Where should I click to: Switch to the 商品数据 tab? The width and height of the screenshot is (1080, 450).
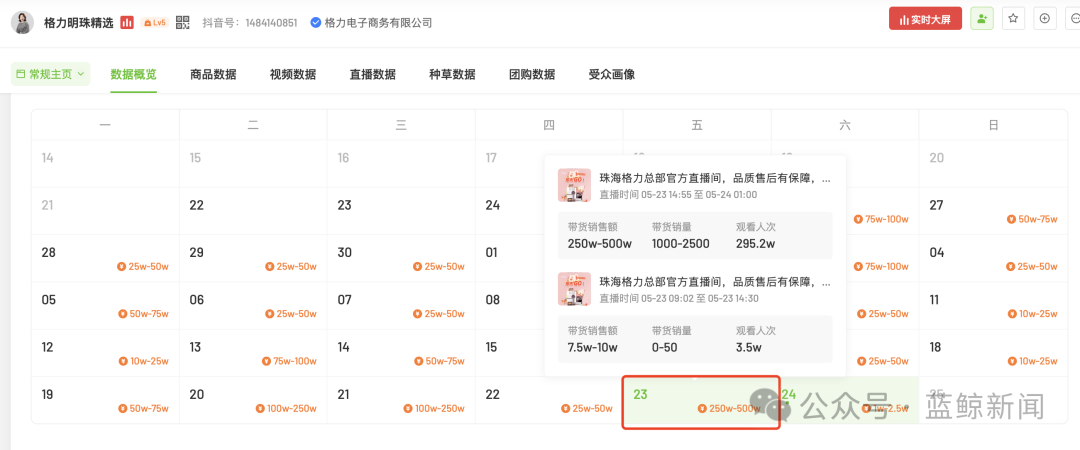(x=214, y=74)
